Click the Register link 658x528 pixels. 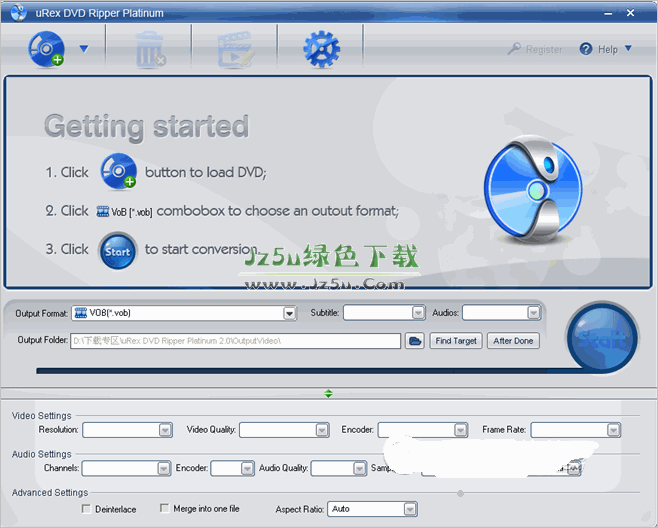[x=544, y=50]
